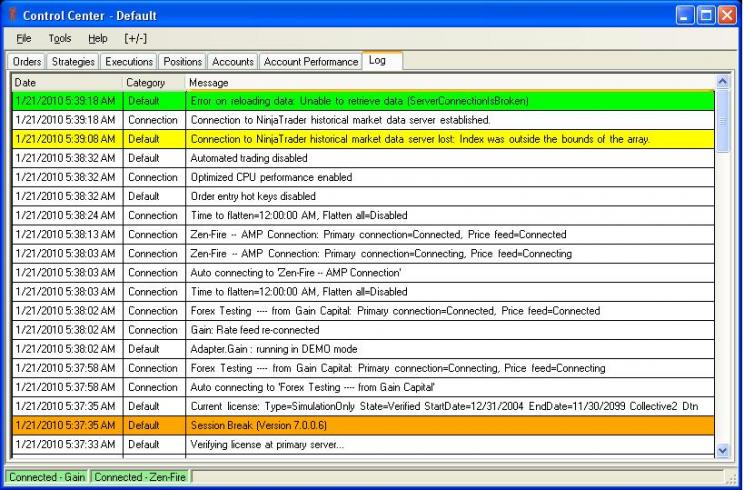
Task: Click date cell '1/21/2010 5:38:24 AM'
Action: click(x=65, y=215)
